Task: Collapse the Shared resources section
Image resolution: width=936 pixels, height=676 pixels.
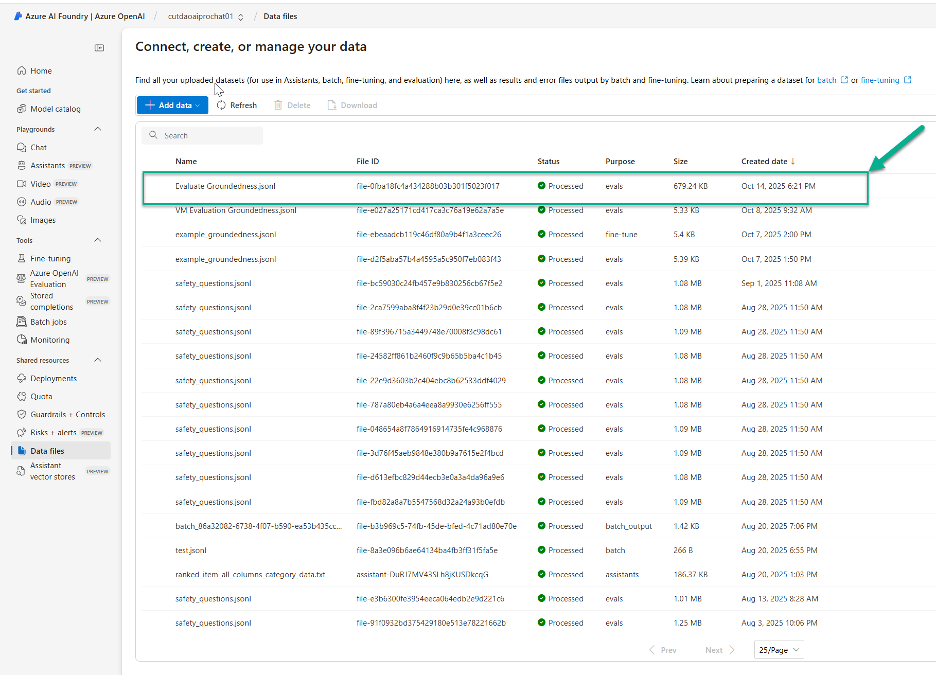Action: (97, 359)
